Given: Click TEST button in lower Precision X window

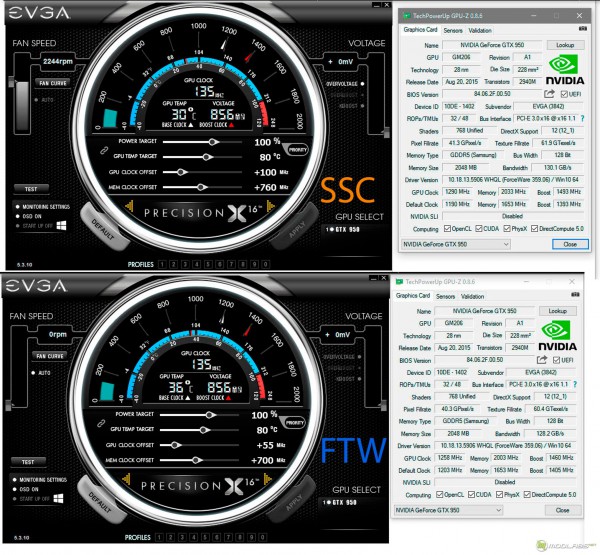Looking at the screenshot, I should [x=28, y=462].
